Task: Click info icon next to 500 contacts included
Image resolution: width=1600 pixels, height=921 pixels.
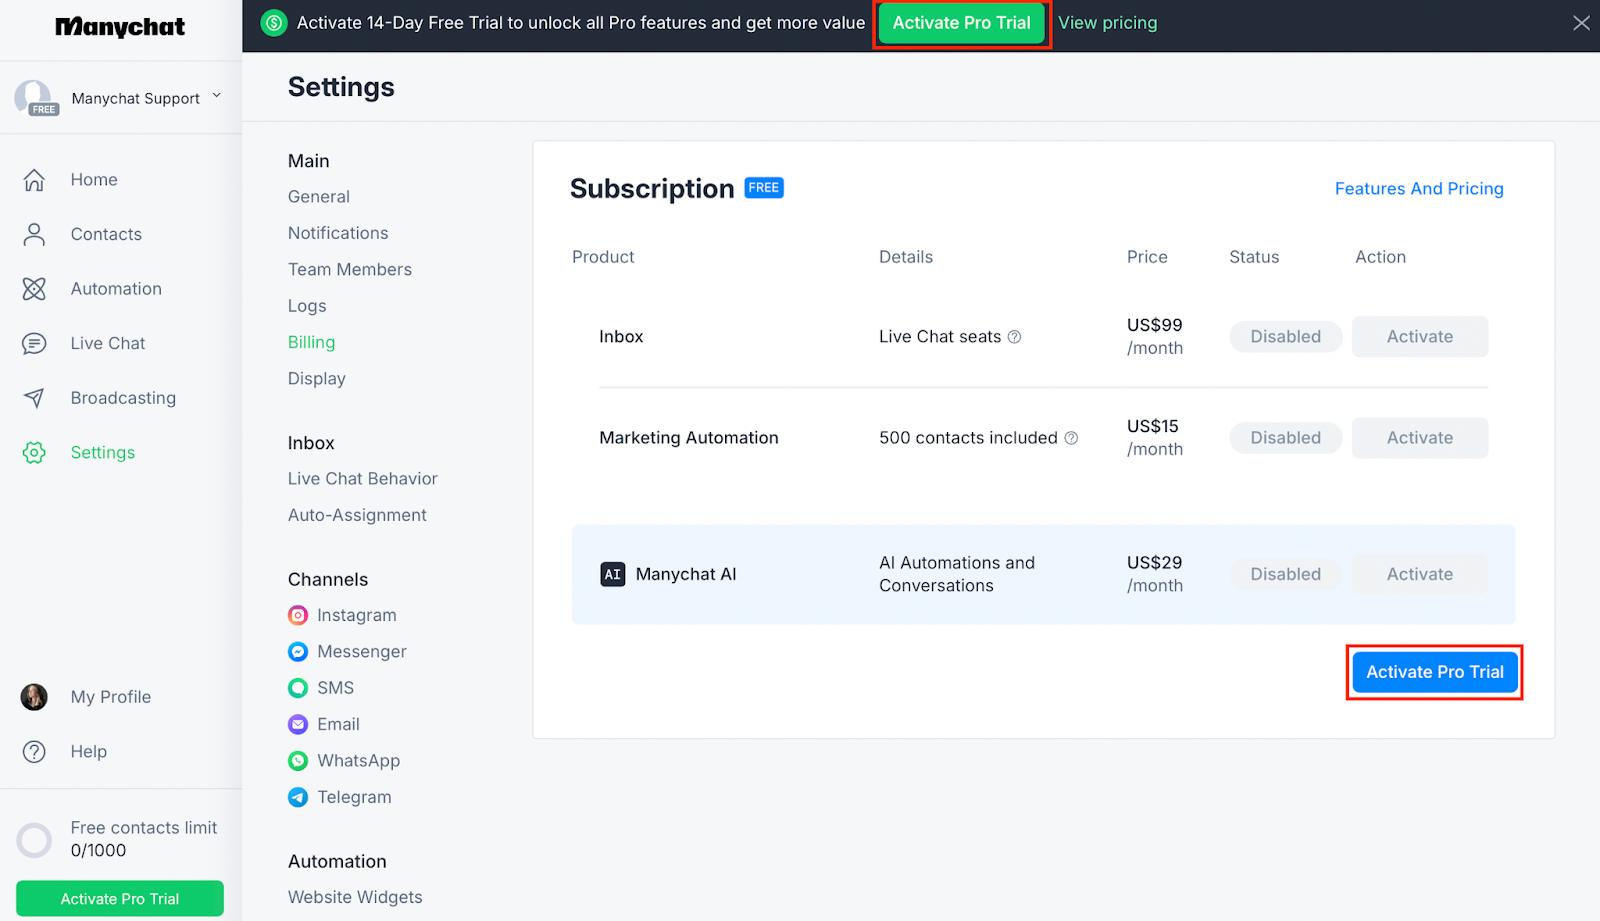Action: click(1071, 438)
